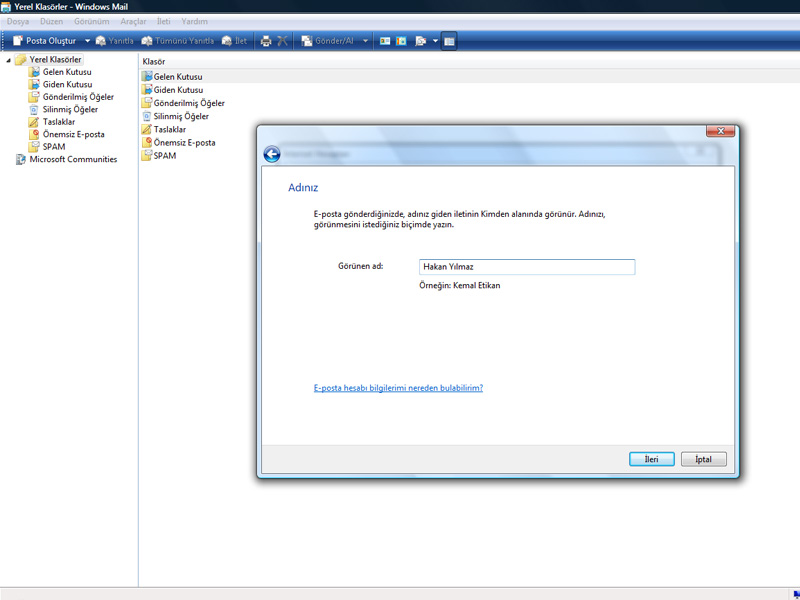800x600 pixels.
Task: Open the E-posta hesabı bilgilerimi link
Action: click(398, 388)
